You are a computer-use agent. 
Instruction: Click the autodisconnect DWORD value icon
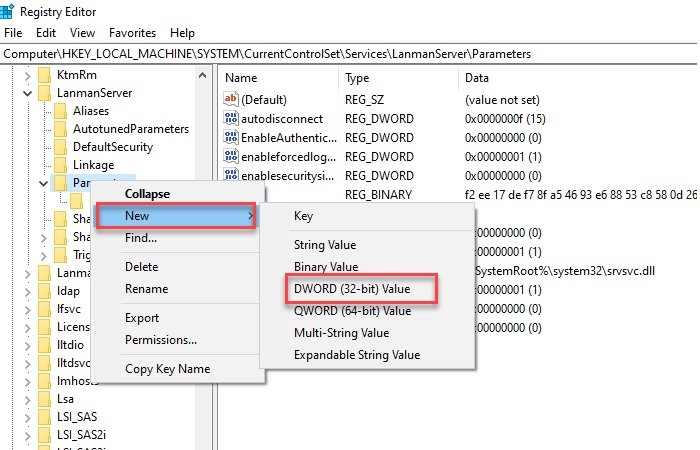coord(231,118)
